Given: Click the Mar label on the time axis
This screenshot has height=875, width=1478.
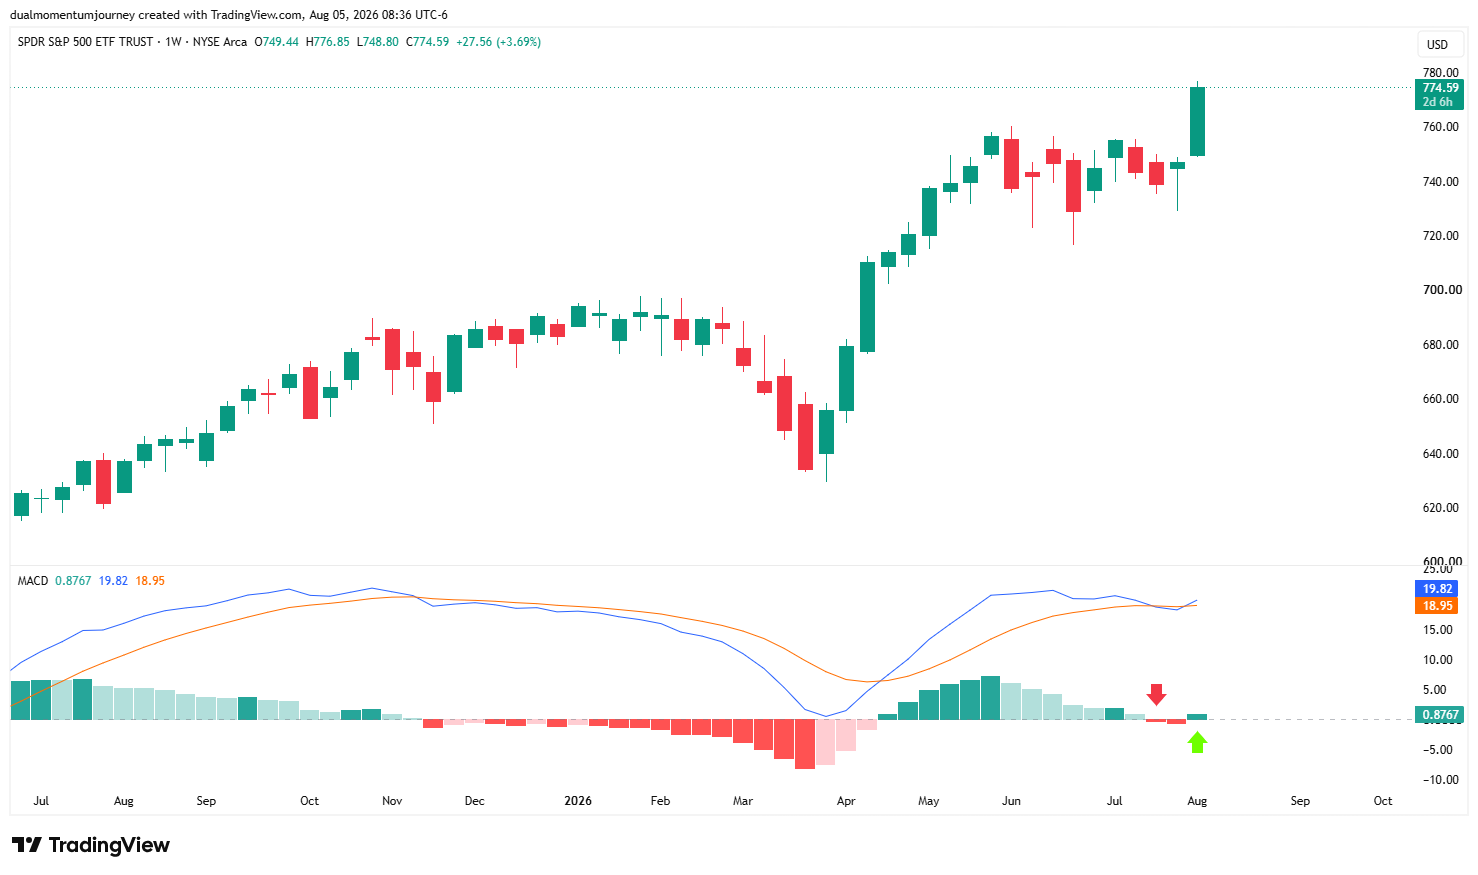Looking at the screenshot, I should coord(743,801).
